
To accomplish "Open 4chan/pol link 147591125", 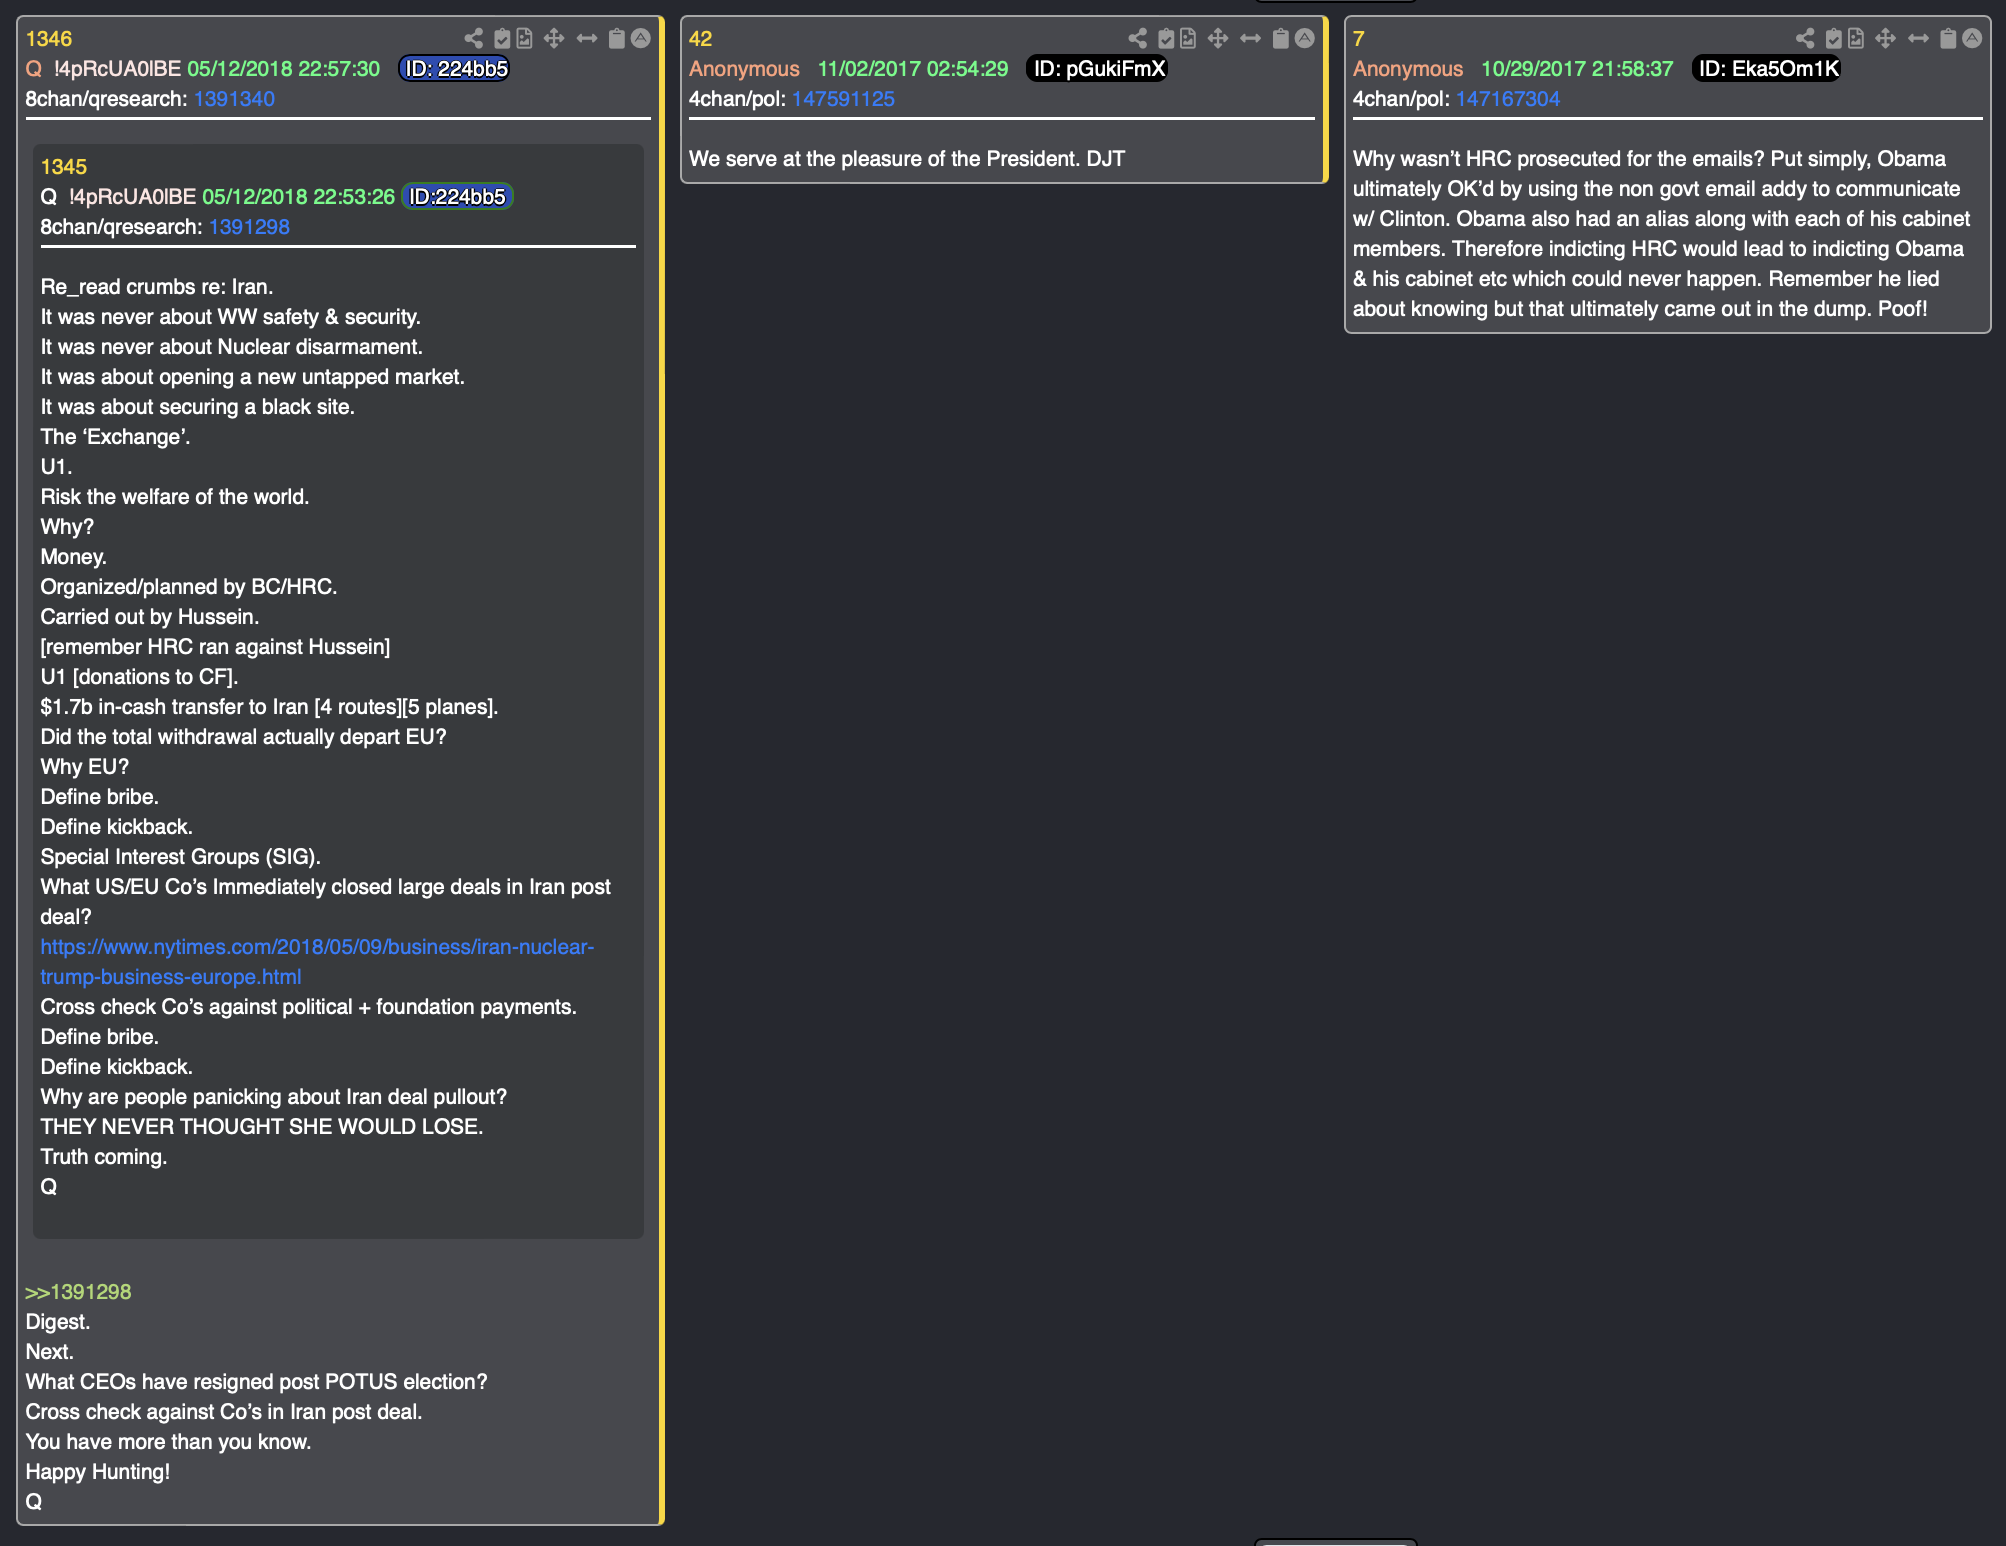I will [x=843, y=99].
